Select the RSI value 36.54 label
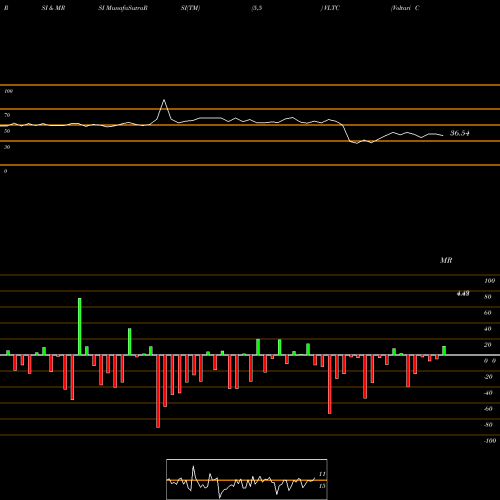The height and width of the screenshot is (500, 500). pos(460,133)
